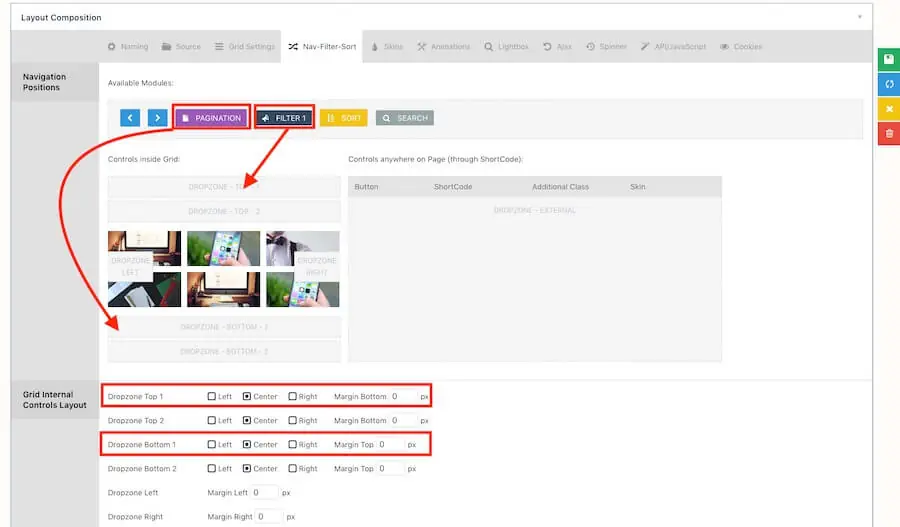Viewport: 900px width, 527px height.
Task: Click the right arrow navigation module
Action: coord(157,118)
